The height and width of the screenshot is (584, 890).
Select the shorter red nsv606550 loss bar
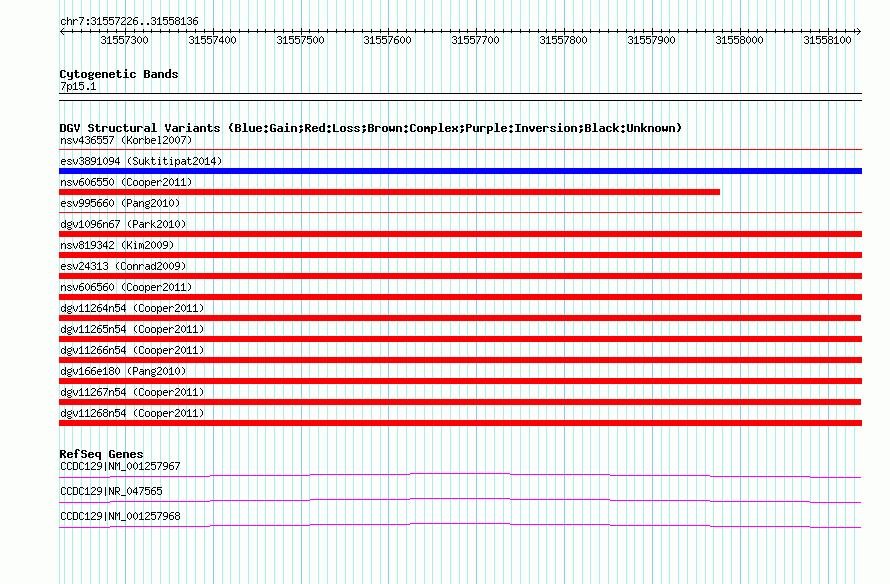coord(389,192)
